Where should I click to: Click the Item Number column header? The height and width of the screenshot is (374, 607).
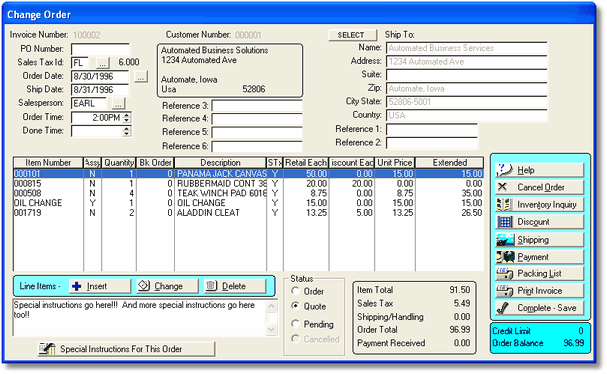(48, 163)
